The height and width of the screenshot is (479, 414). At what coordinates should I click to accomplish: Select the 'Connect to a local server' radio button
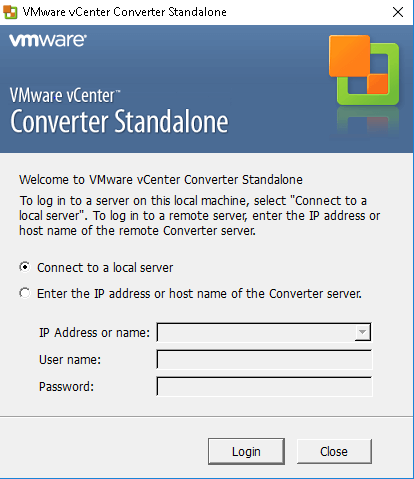(25, 267)
